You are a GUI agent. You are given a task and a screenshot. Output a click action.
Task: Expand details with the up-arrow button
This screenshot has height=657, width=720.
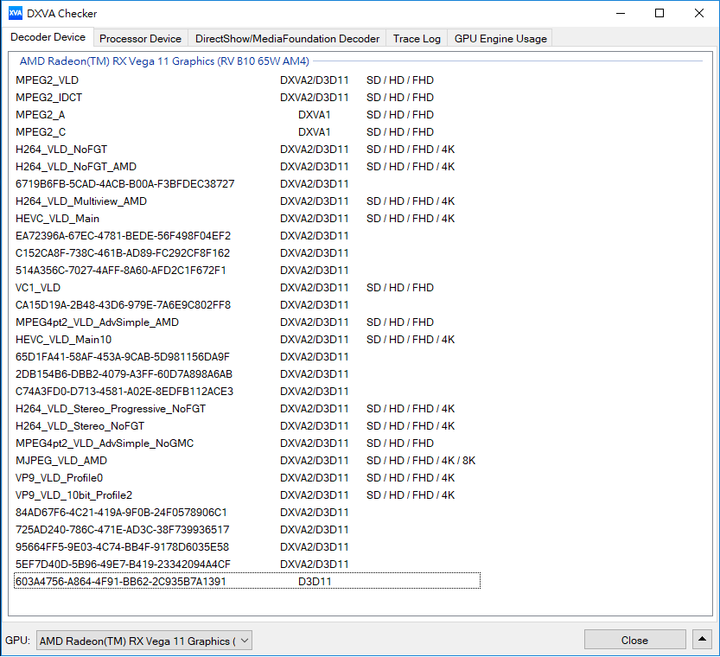[x=702, y=639]
